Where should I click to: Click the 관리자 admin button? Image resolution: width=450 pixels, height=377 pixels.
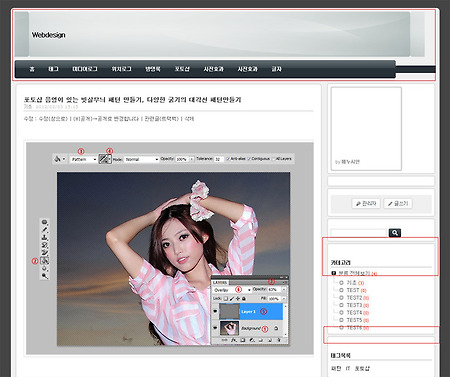(366, 203)
